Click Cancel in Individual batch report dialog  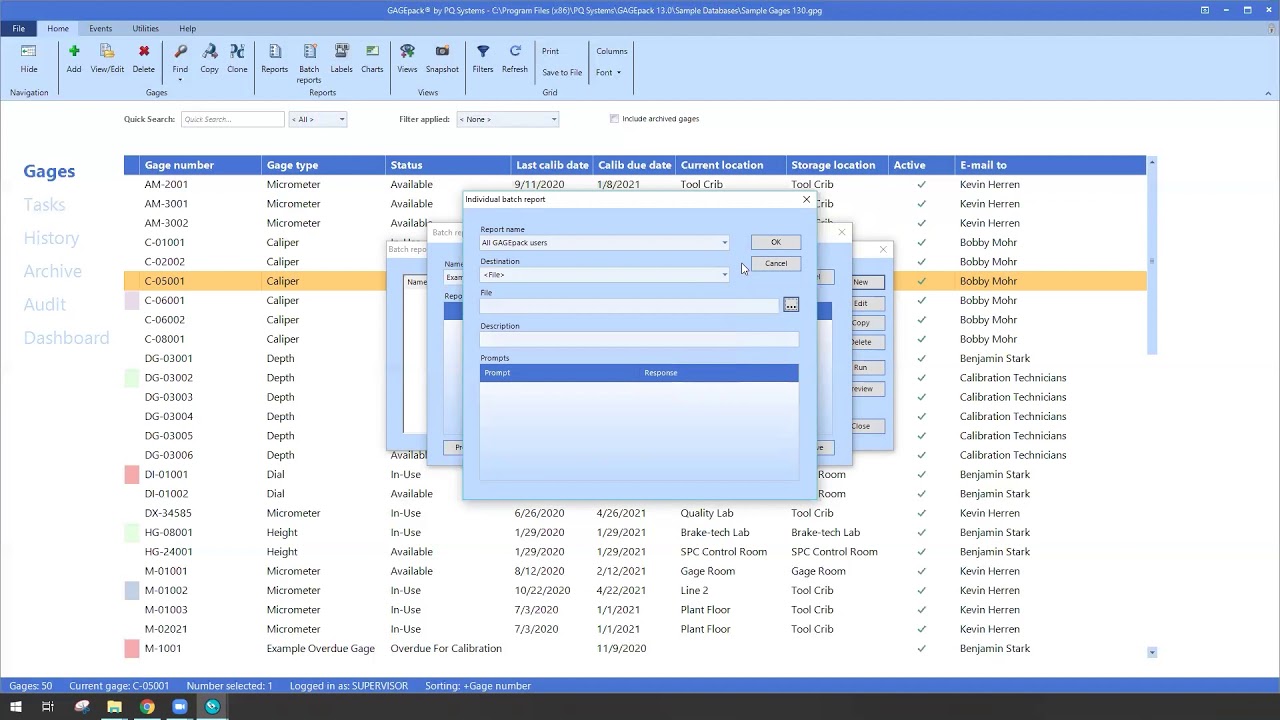point(775,264)
